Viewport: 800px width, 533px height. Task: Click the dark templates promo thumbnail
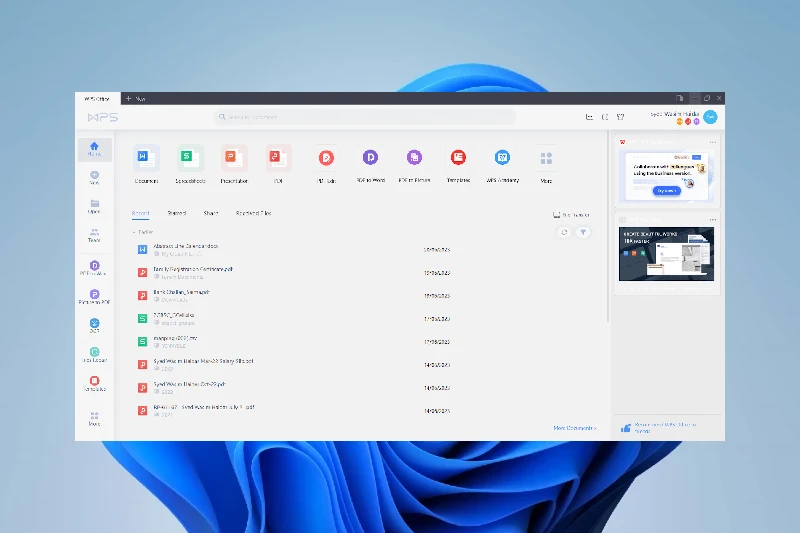666,254
